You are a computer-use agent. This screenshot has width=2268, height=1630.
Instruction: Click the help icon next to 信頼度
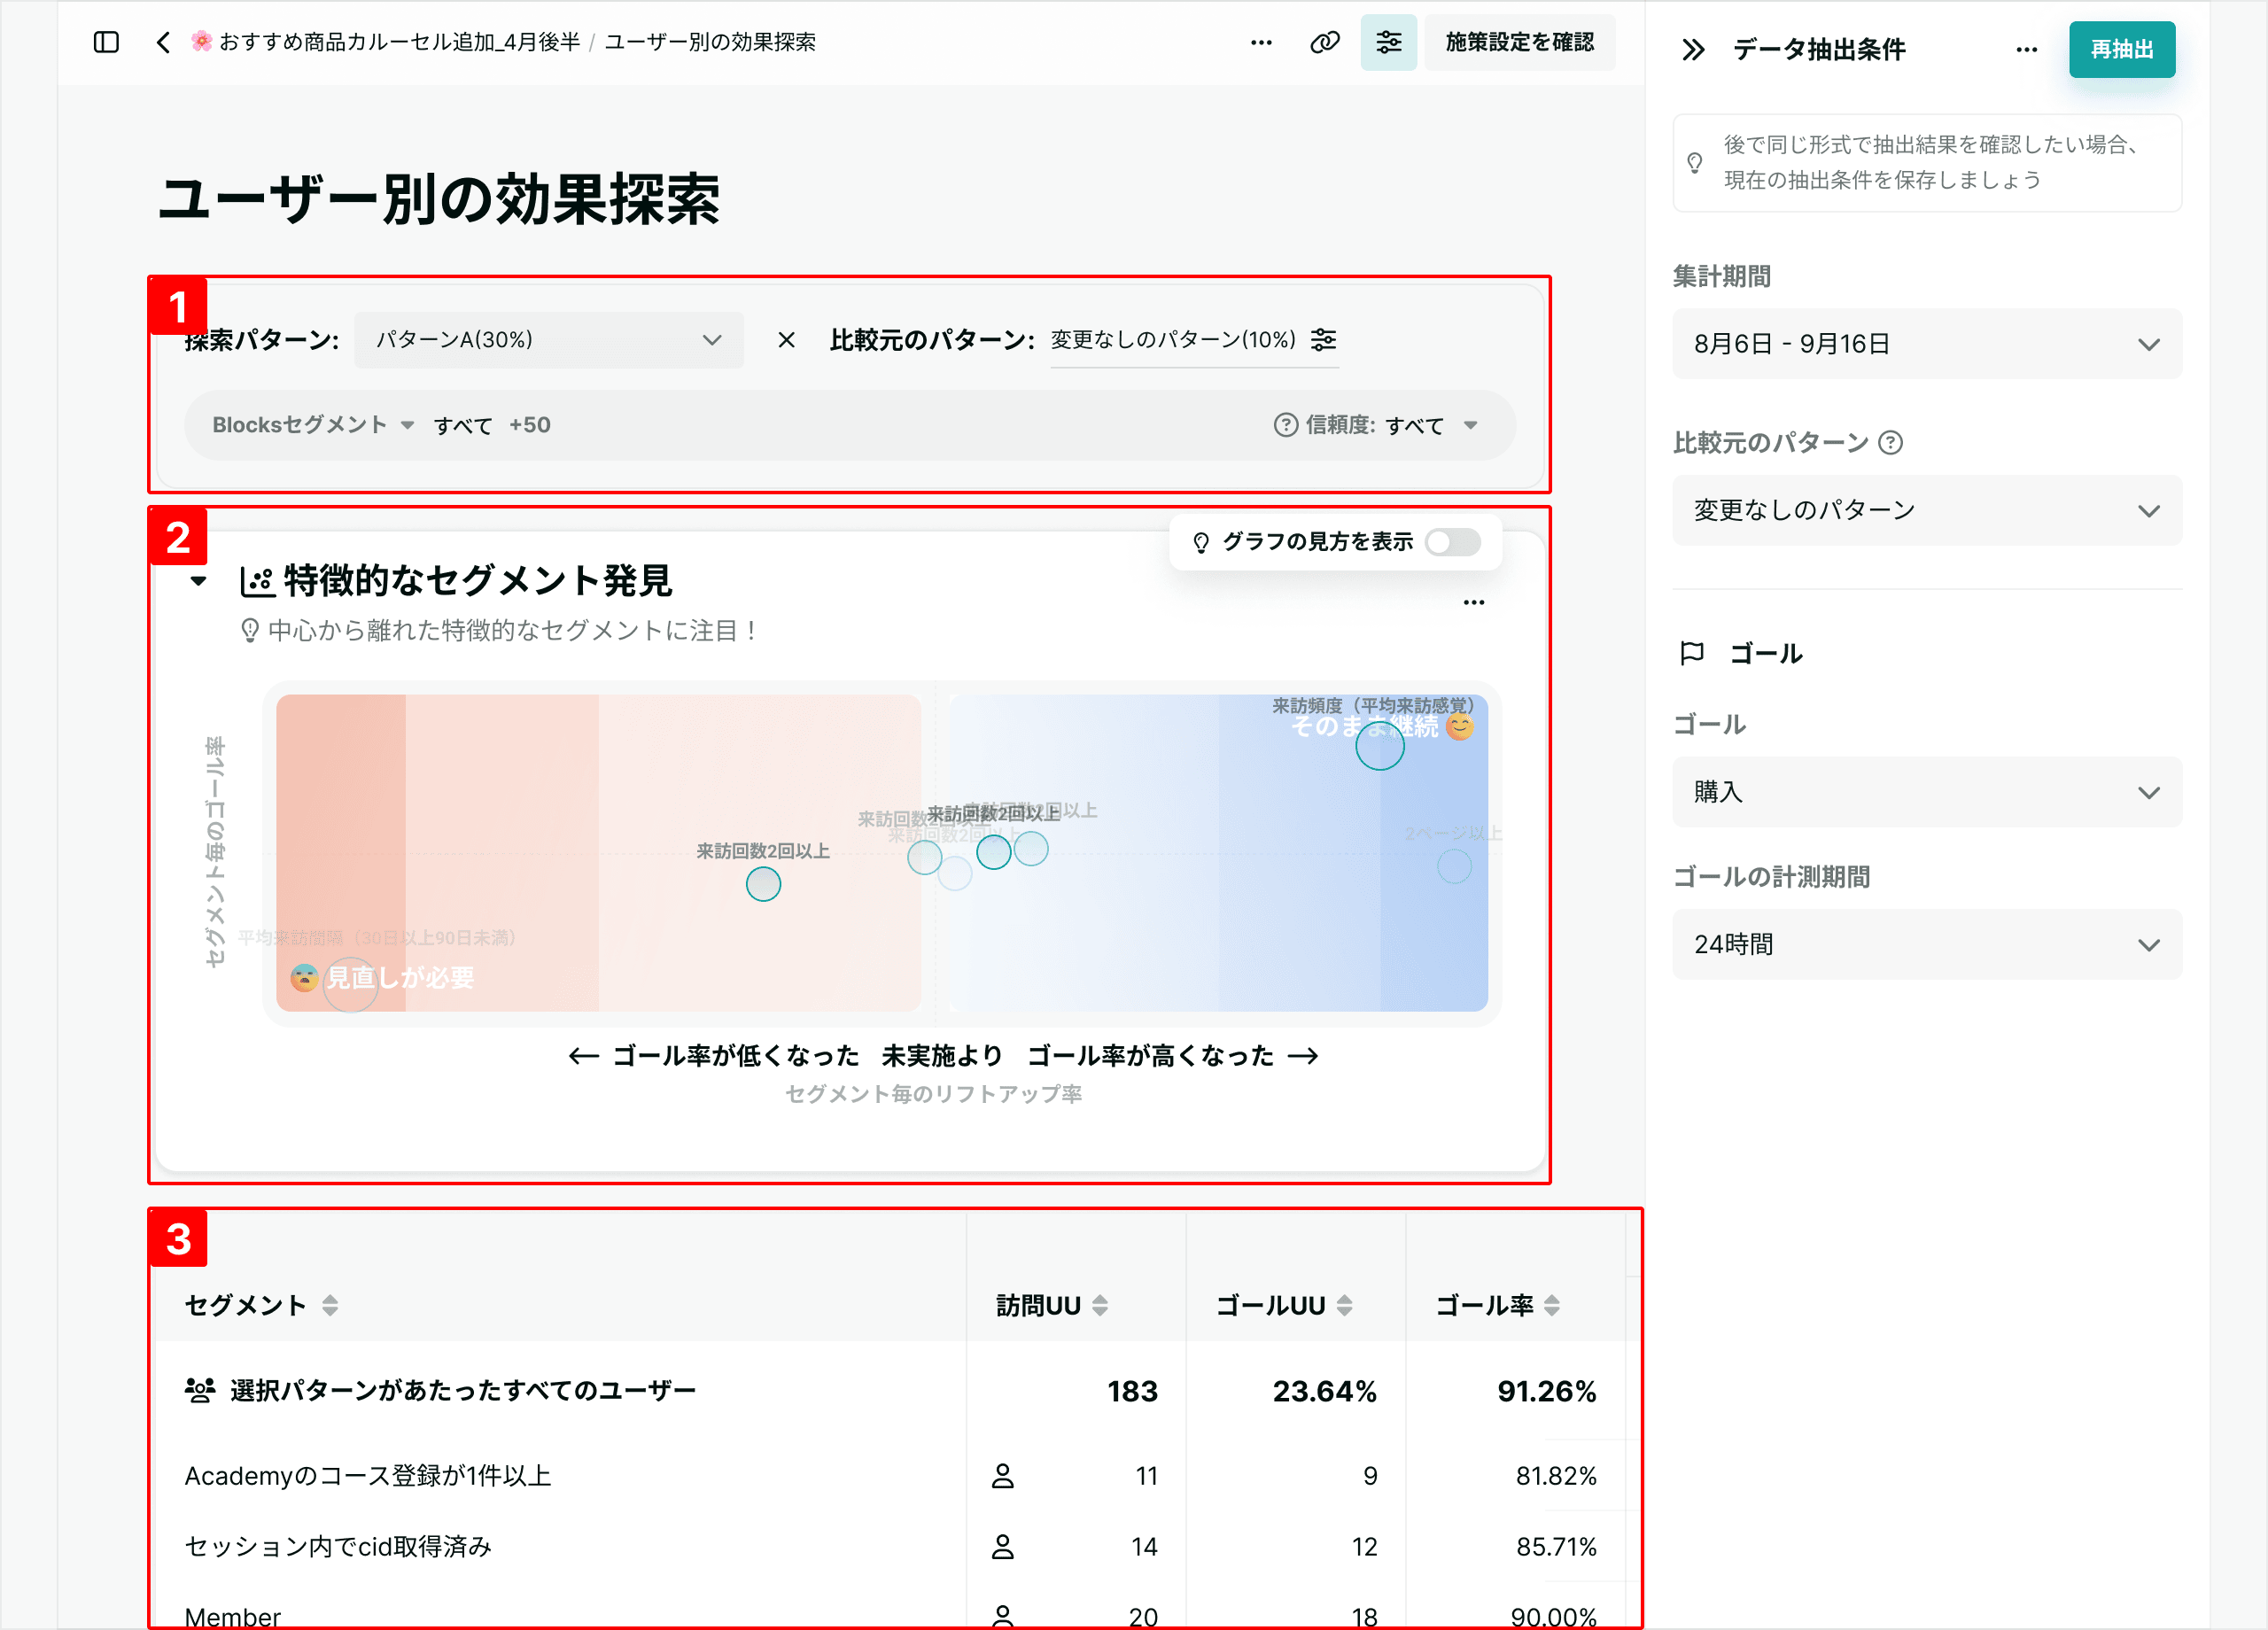[1285, 425]
